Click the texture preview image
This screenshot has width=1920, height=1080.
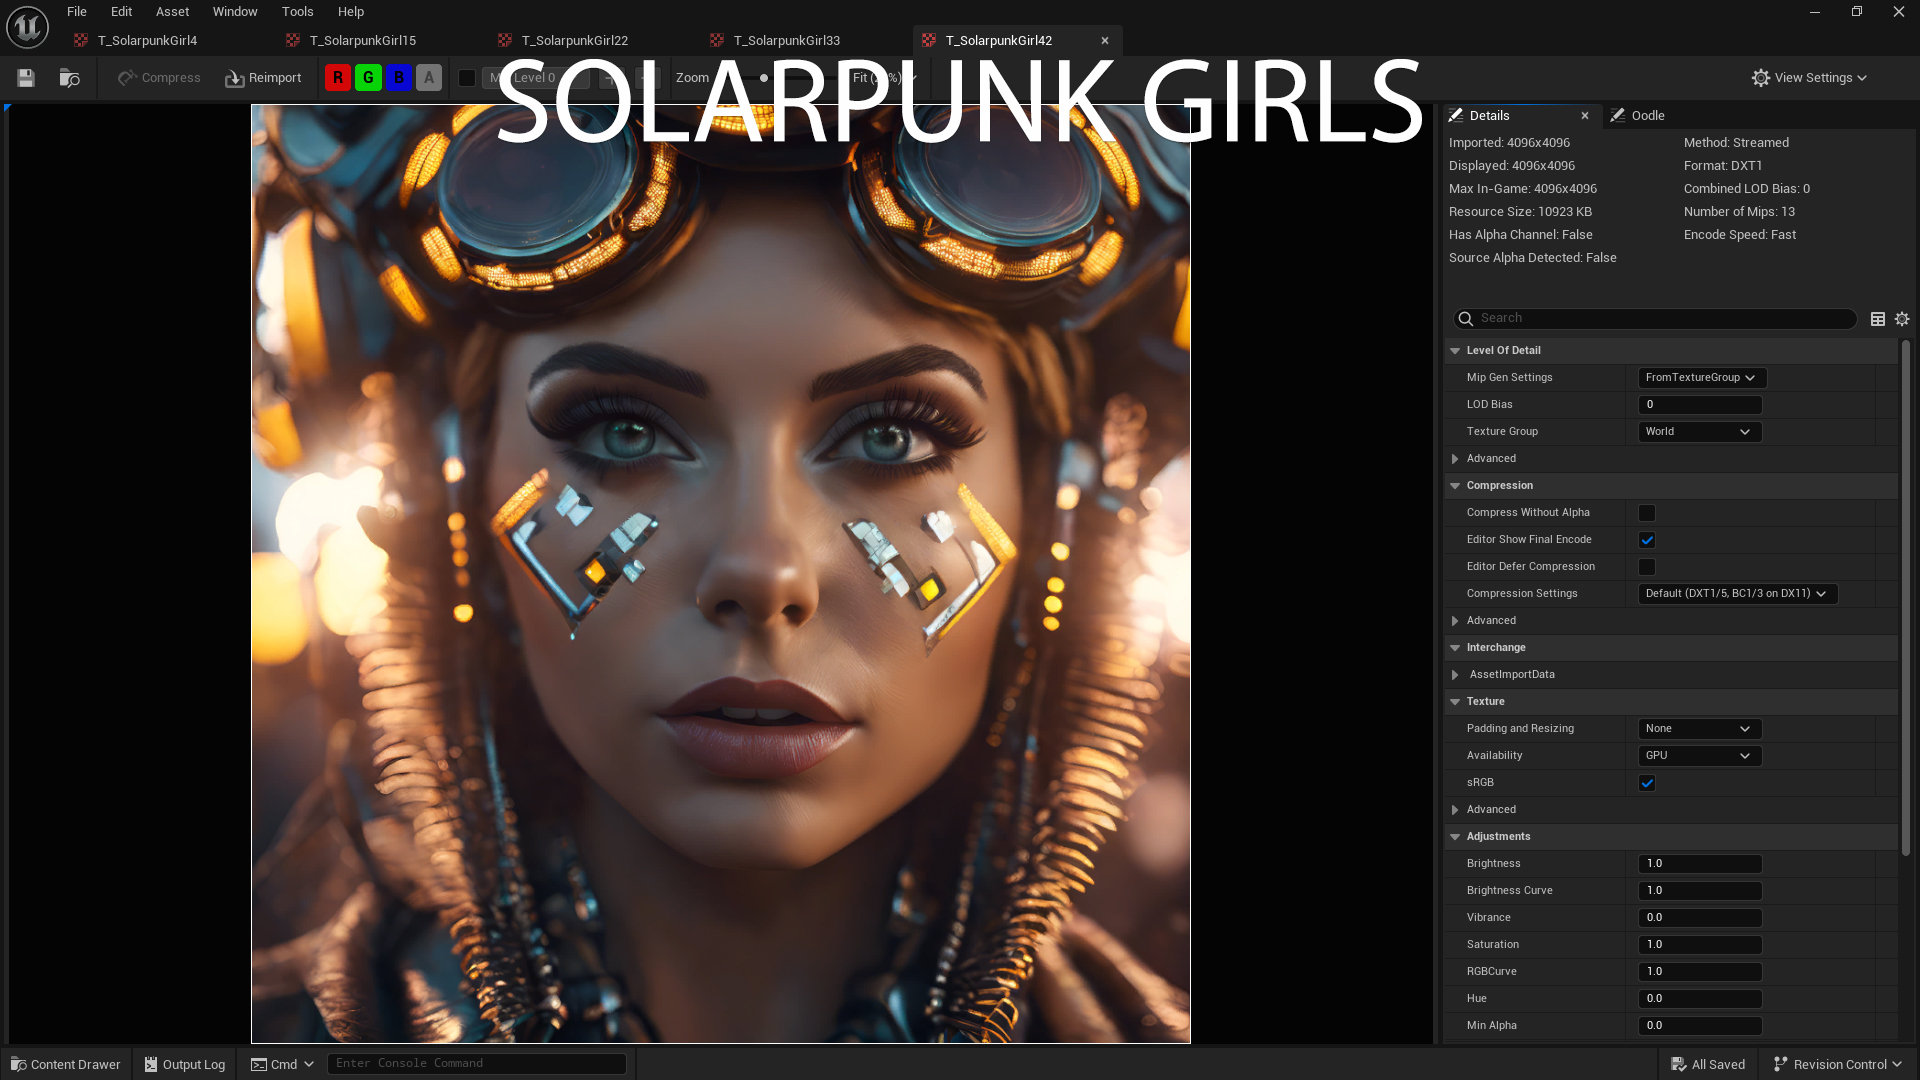pyautogui.click(x=721, y=574)
